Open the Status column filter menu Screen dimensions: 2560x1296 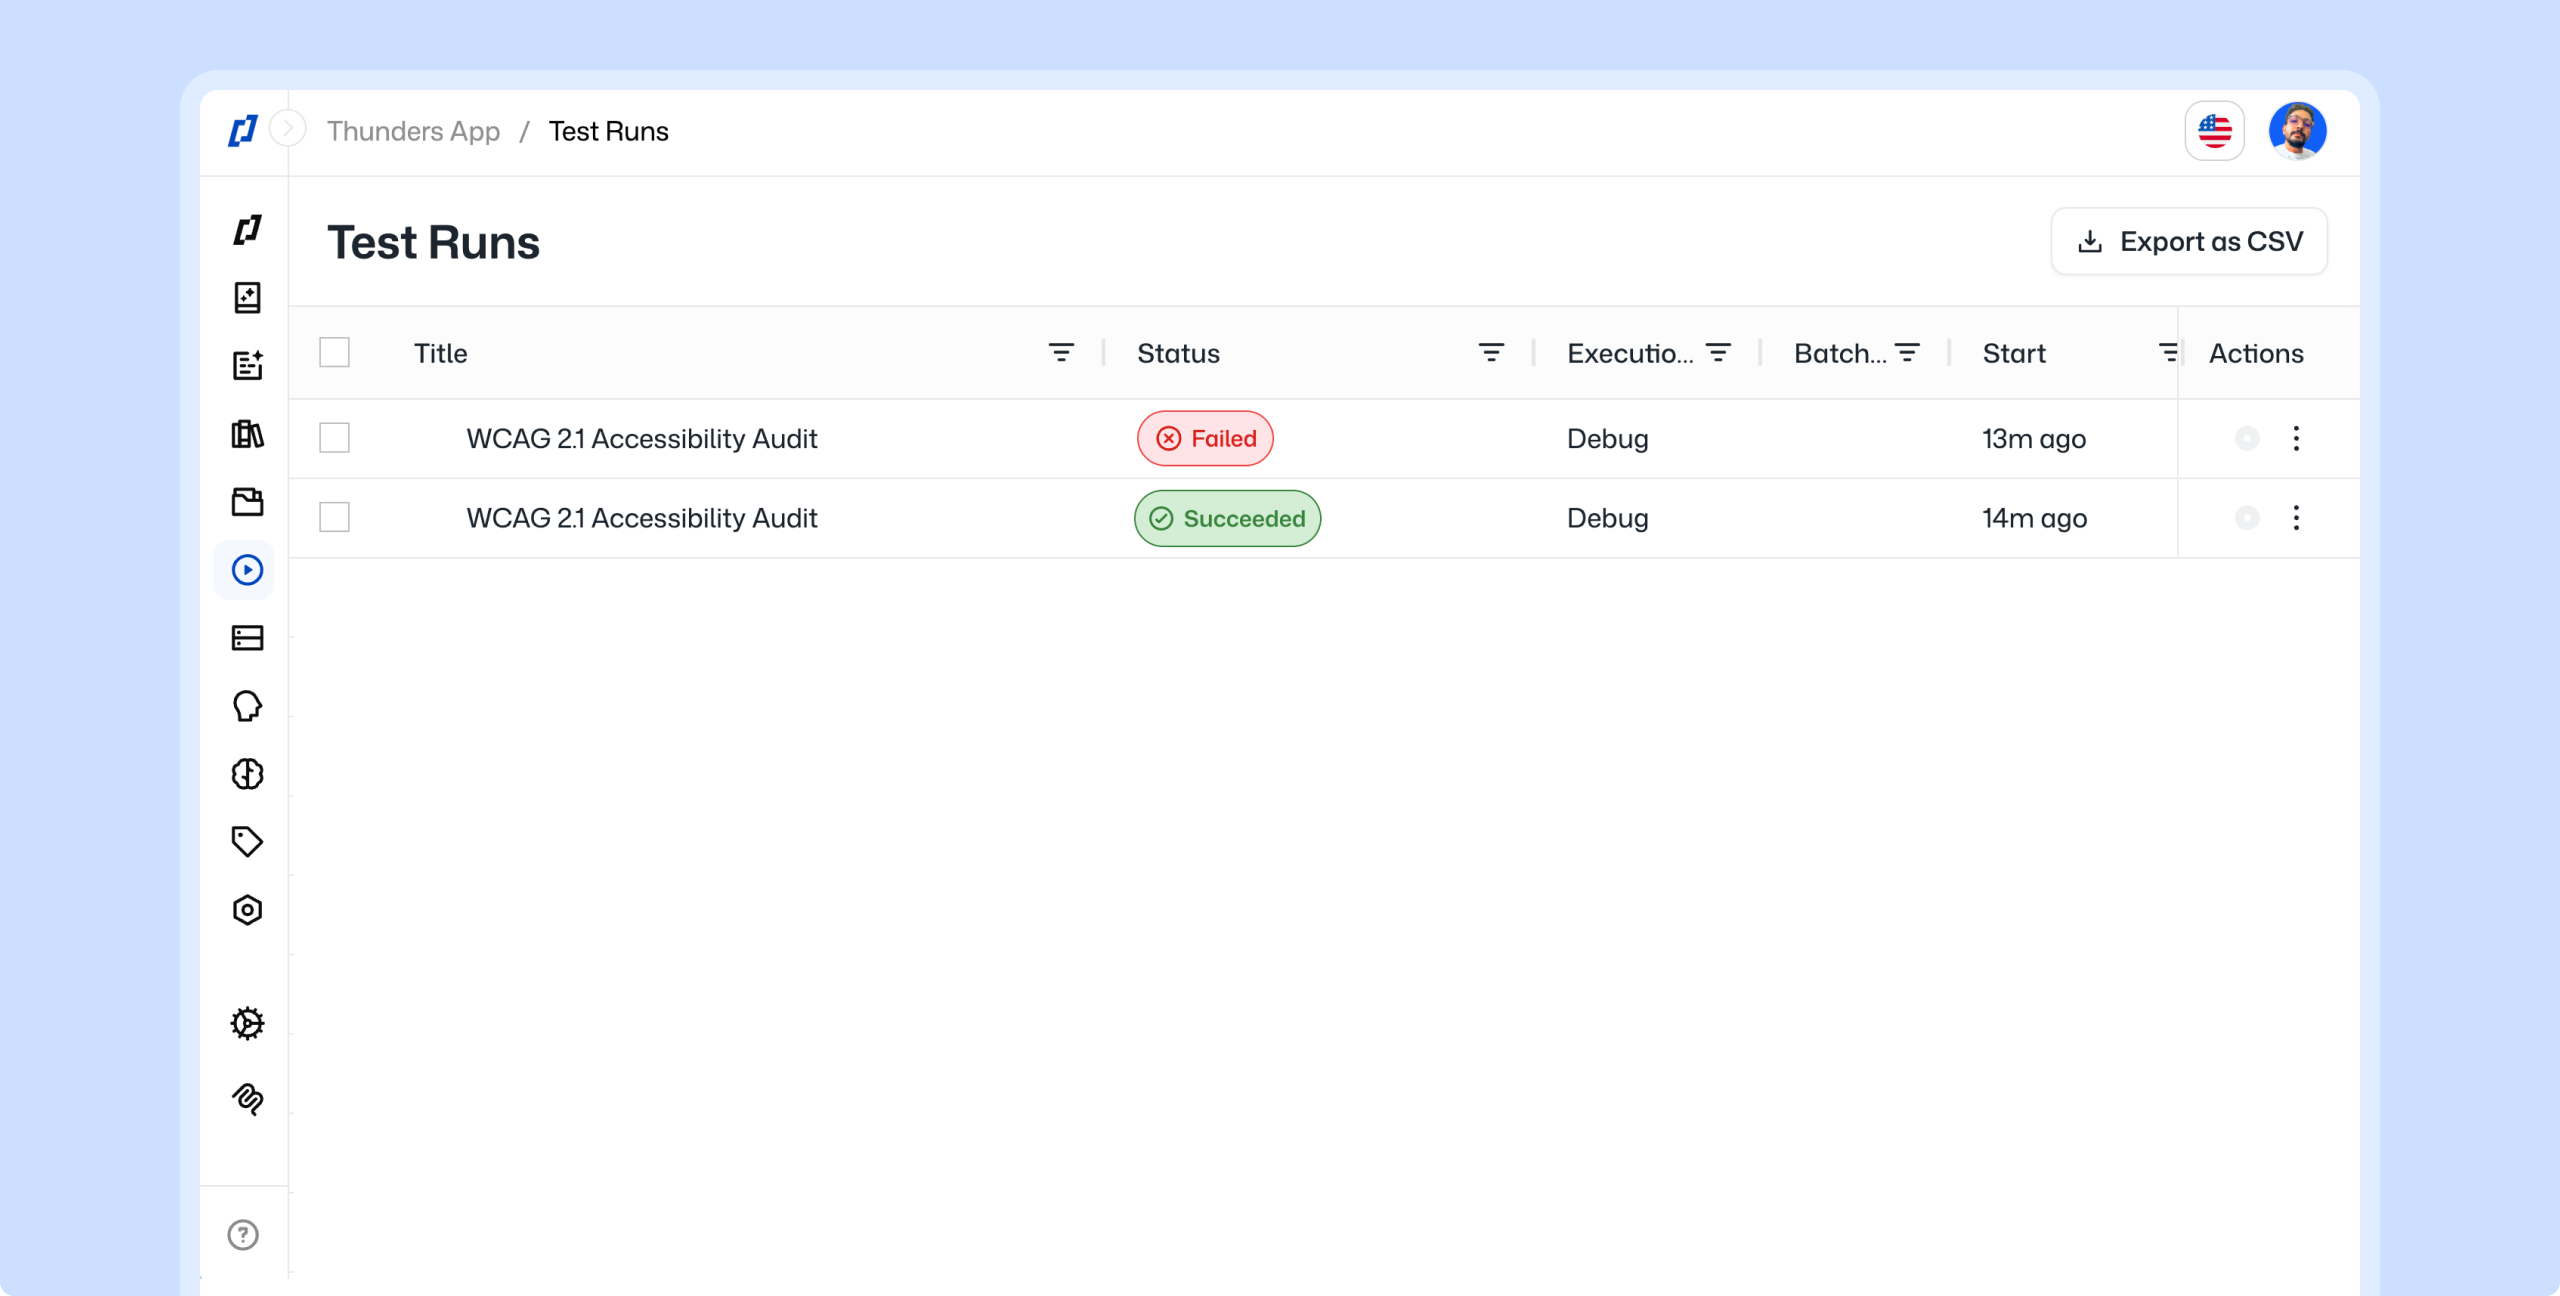tap(1491, 353)
